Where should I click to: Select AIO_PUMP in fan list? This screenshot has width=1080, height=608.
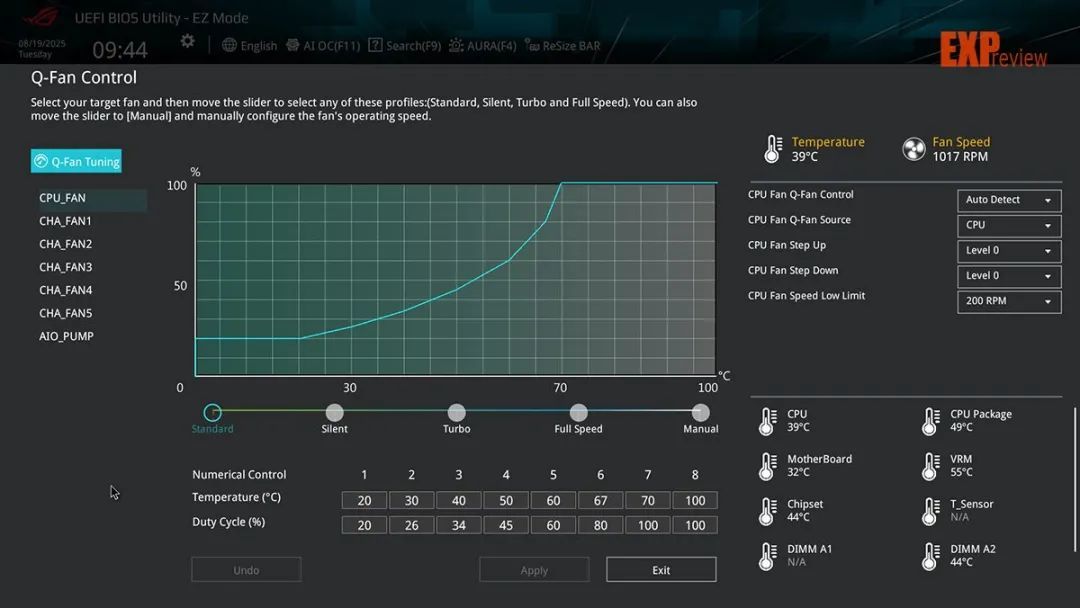(66, 336)
